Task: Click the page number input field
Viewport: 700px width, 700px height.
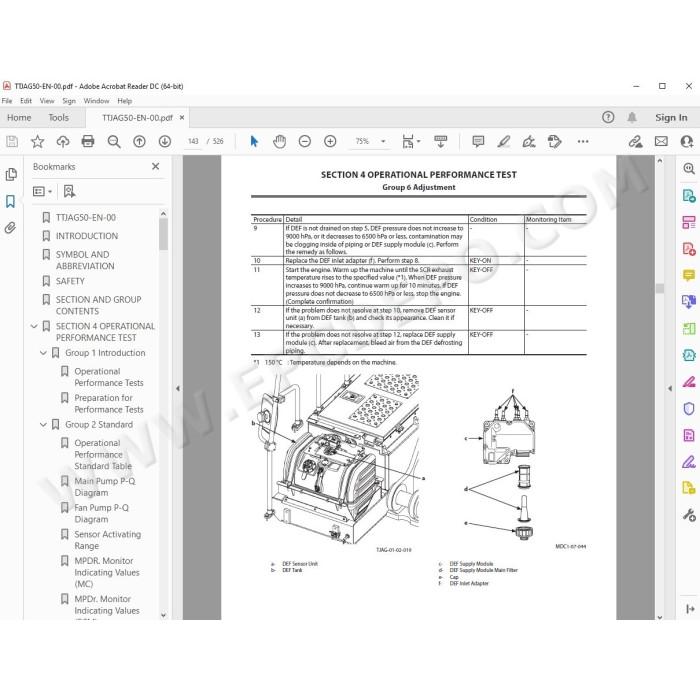Action: click(x=193, y=142)
